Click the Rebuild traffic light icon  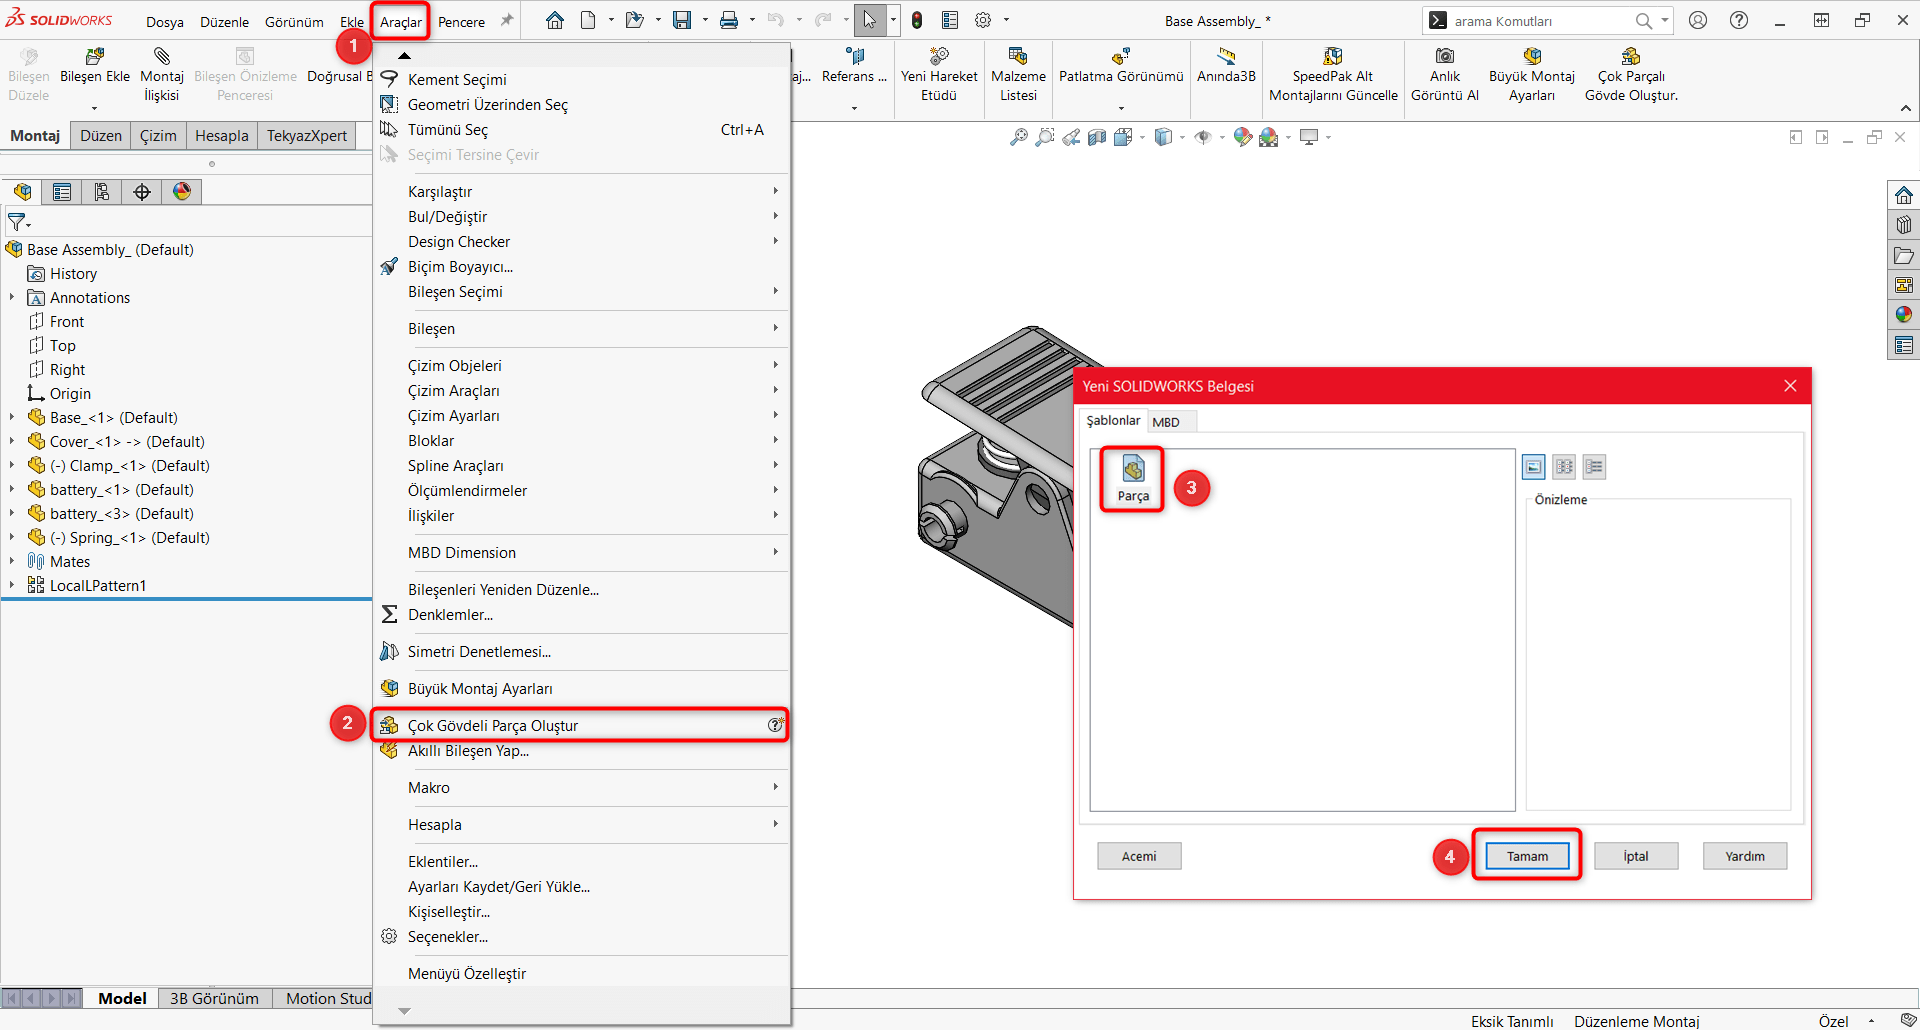coord(917,20)
